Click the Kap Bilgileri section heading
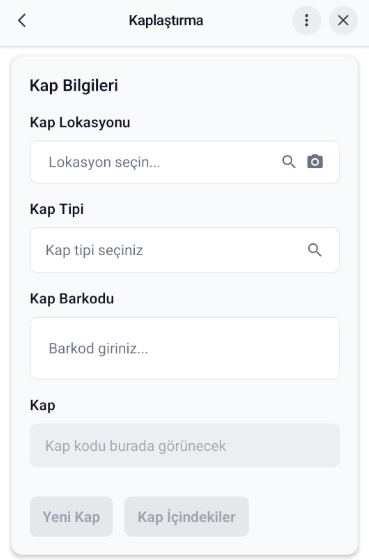 click(74, 86)
